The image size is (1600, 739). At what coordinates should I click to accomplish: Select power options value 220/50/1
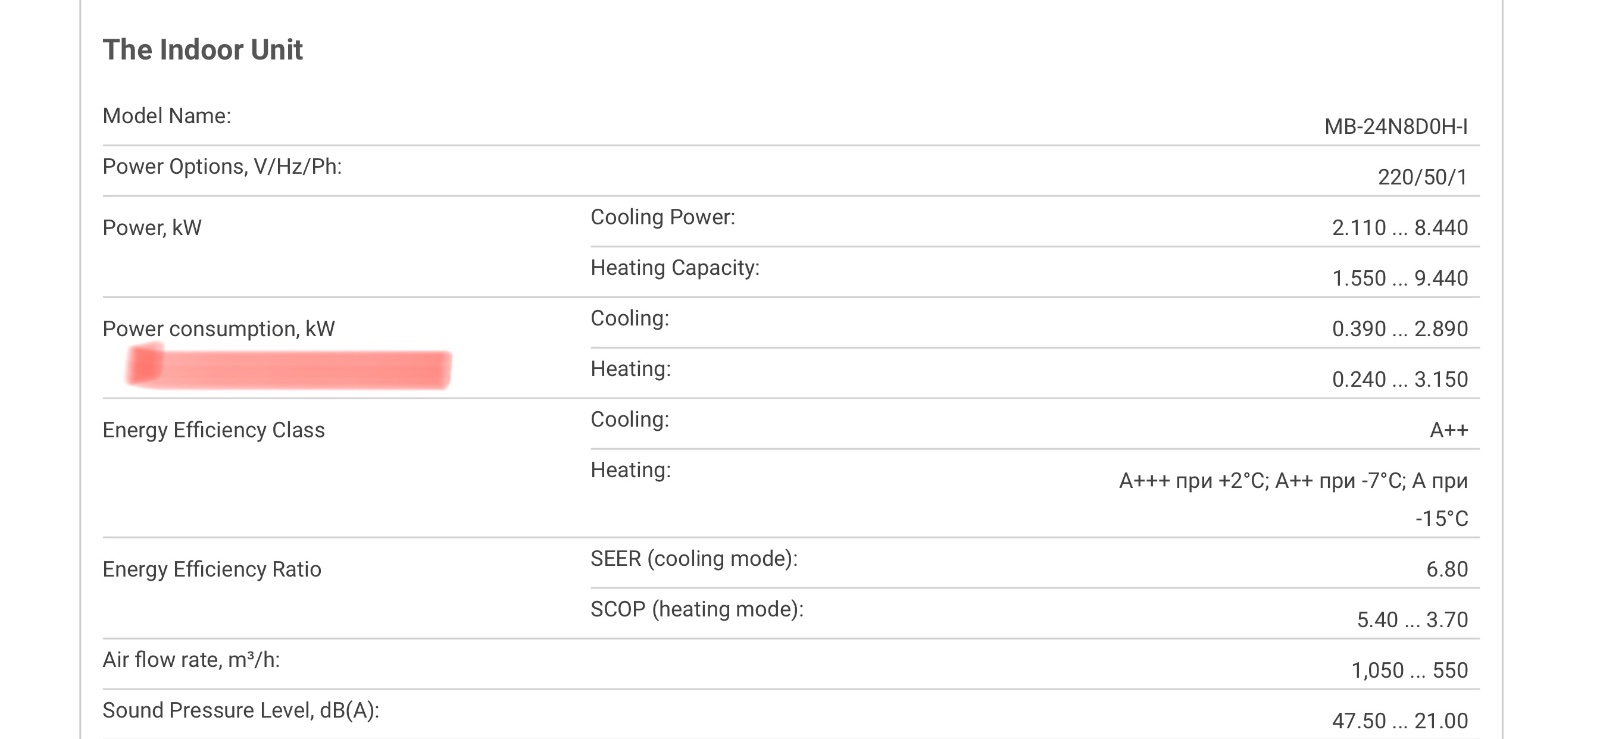[x=1422, y=178]
